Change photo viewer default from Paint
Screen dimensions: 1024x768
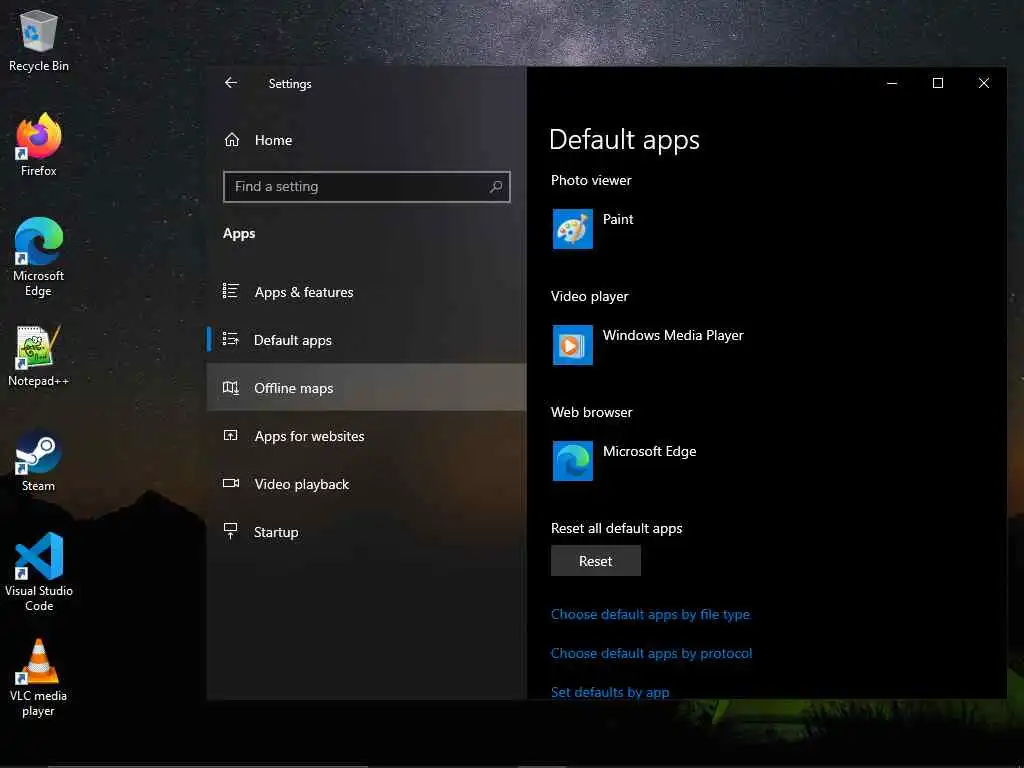(x=593, y=229)
